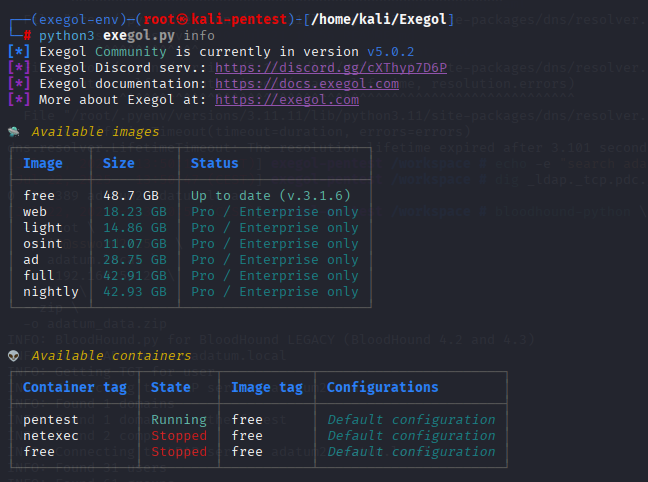Click the exegol-env environment name in prompt
This screenshot has width=648, height=482.
coord(79,20)
